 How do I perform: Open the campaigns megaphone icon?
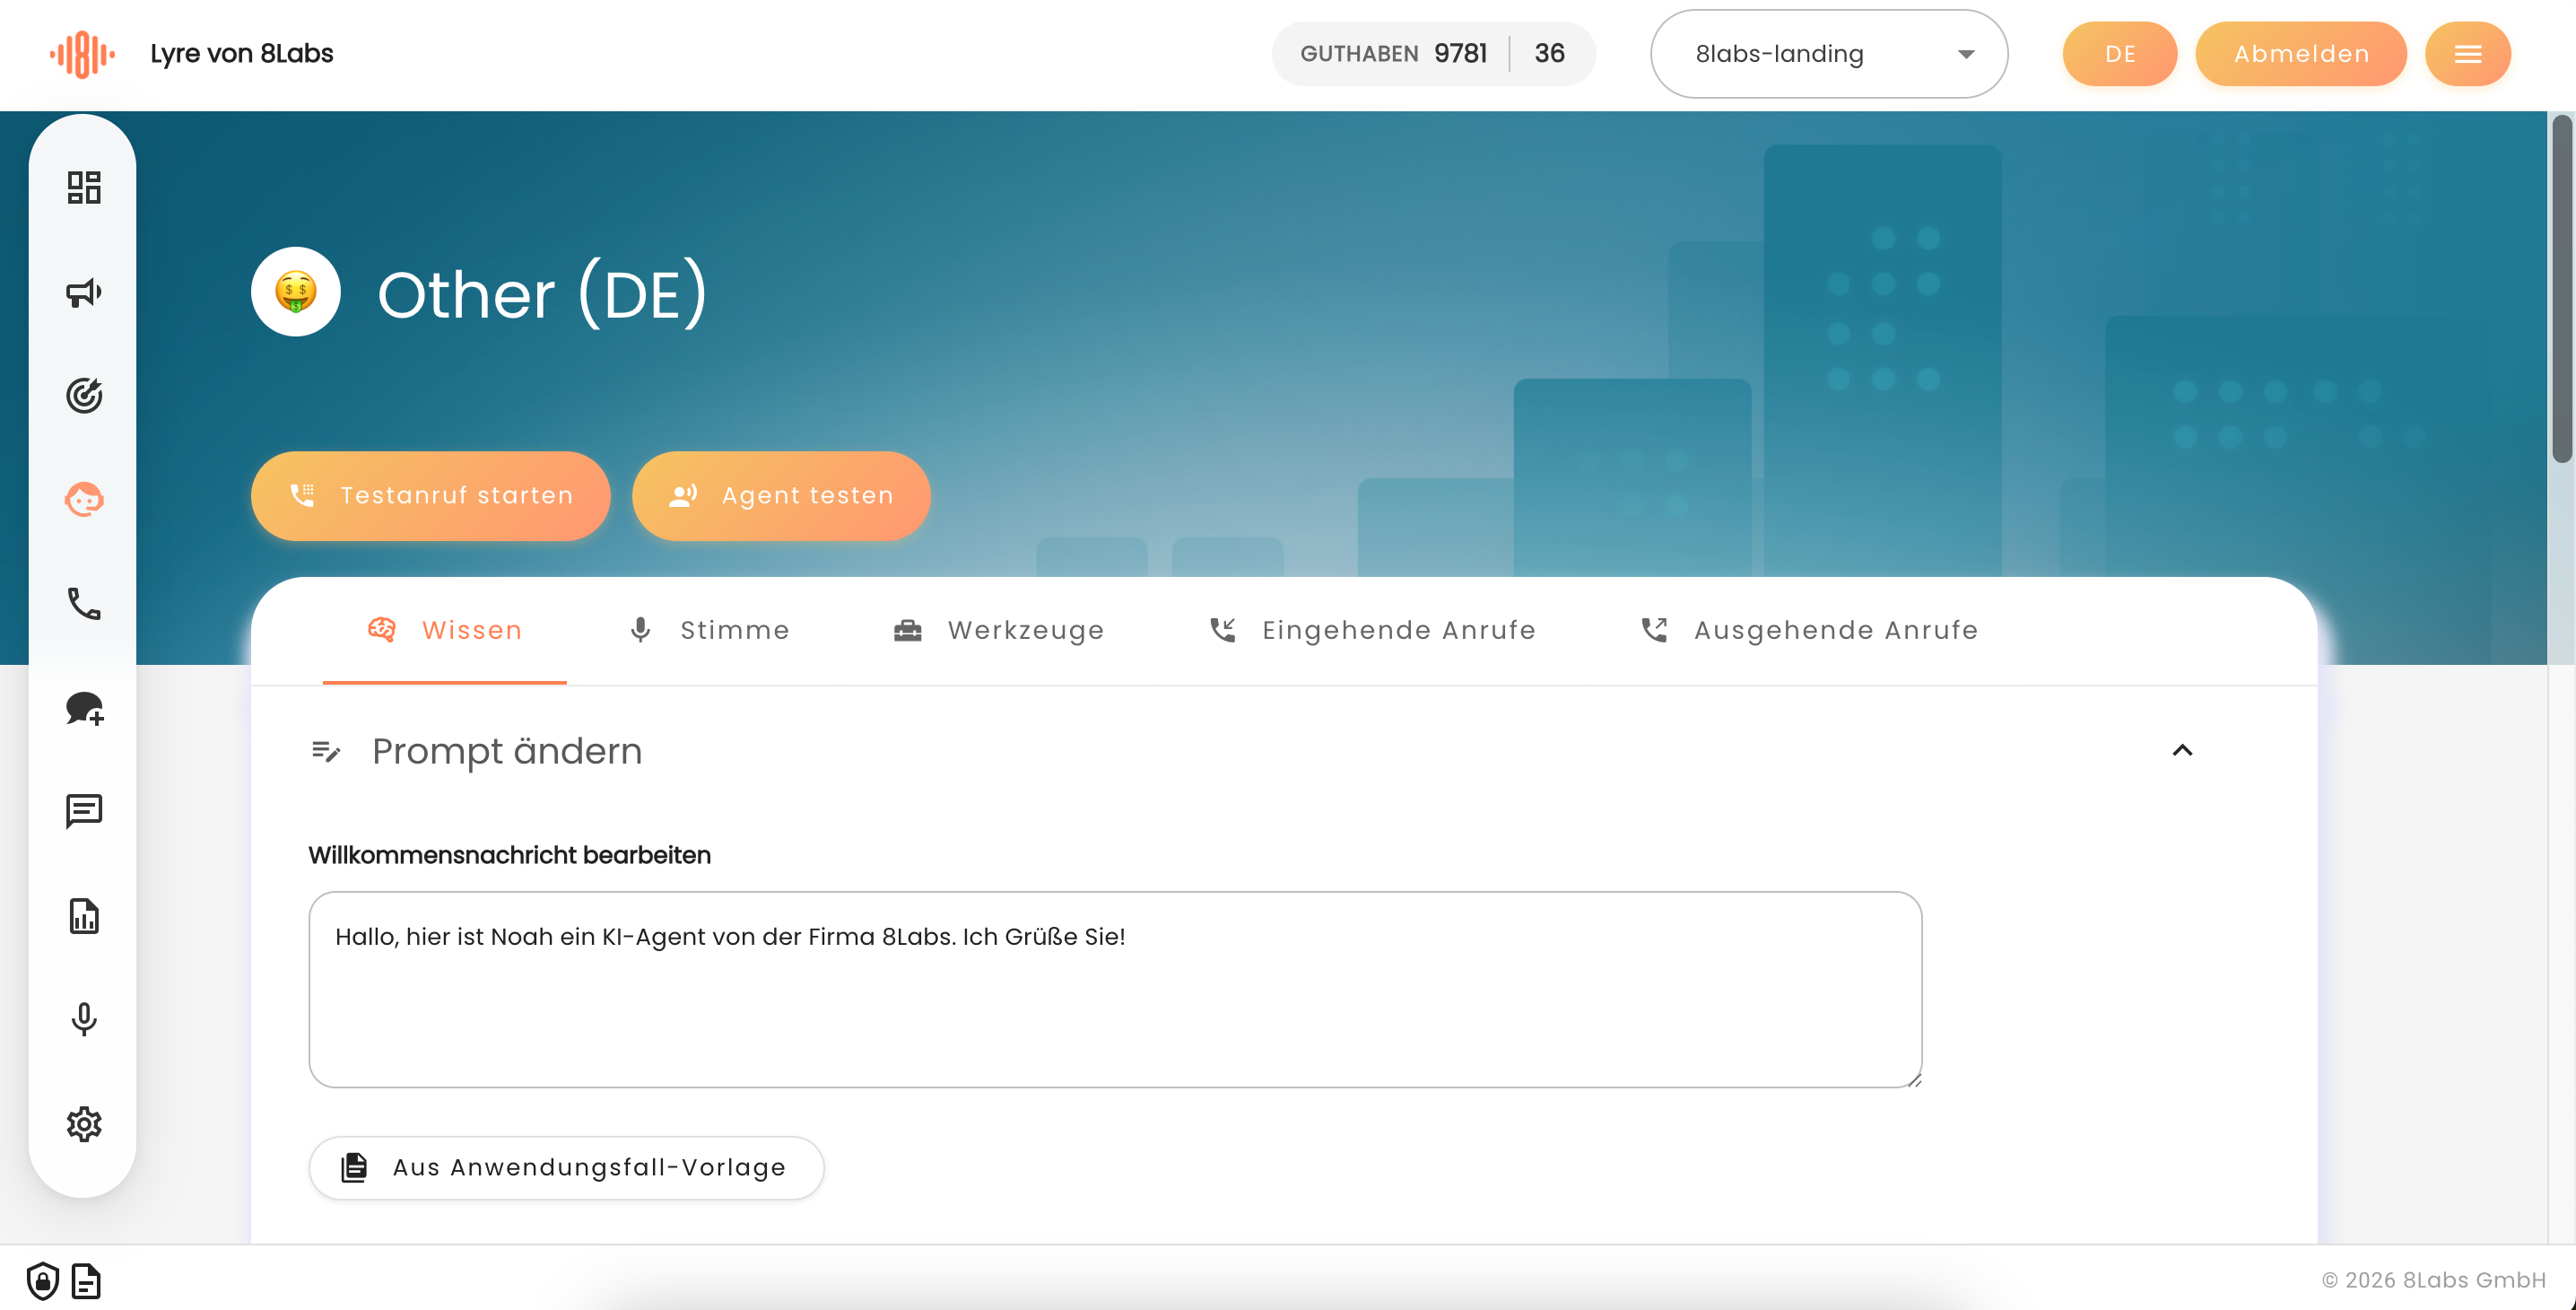click(x=84, y=292)
